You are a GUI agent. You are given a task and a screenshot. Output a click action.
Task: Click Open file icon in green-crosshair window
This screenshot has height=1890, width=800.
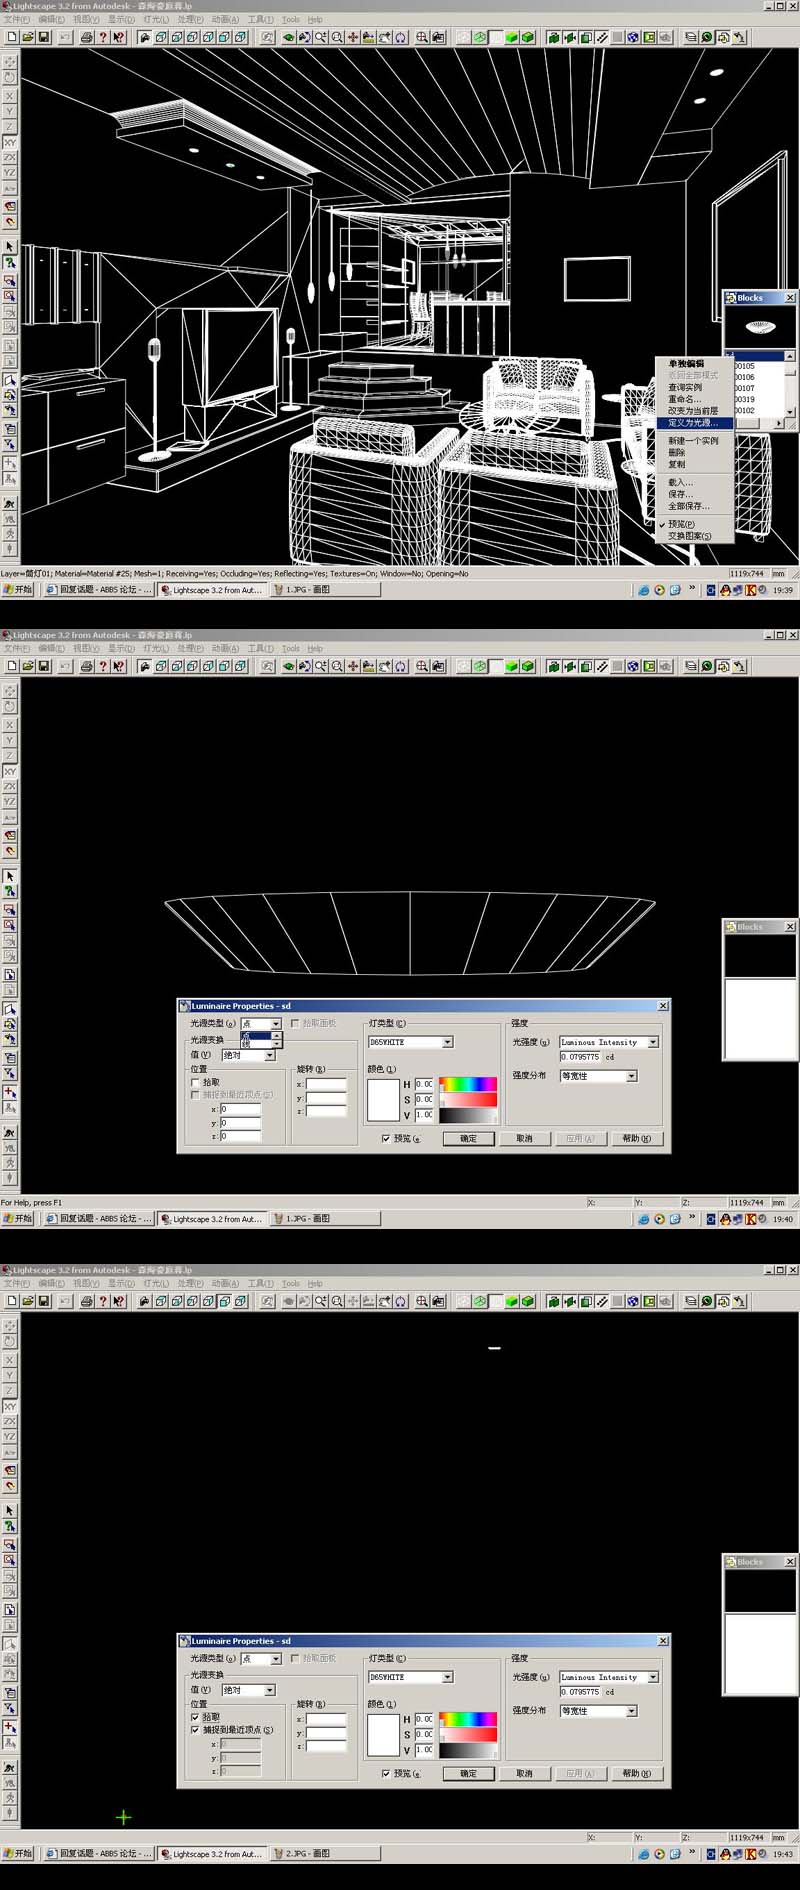pos(28,1301)
